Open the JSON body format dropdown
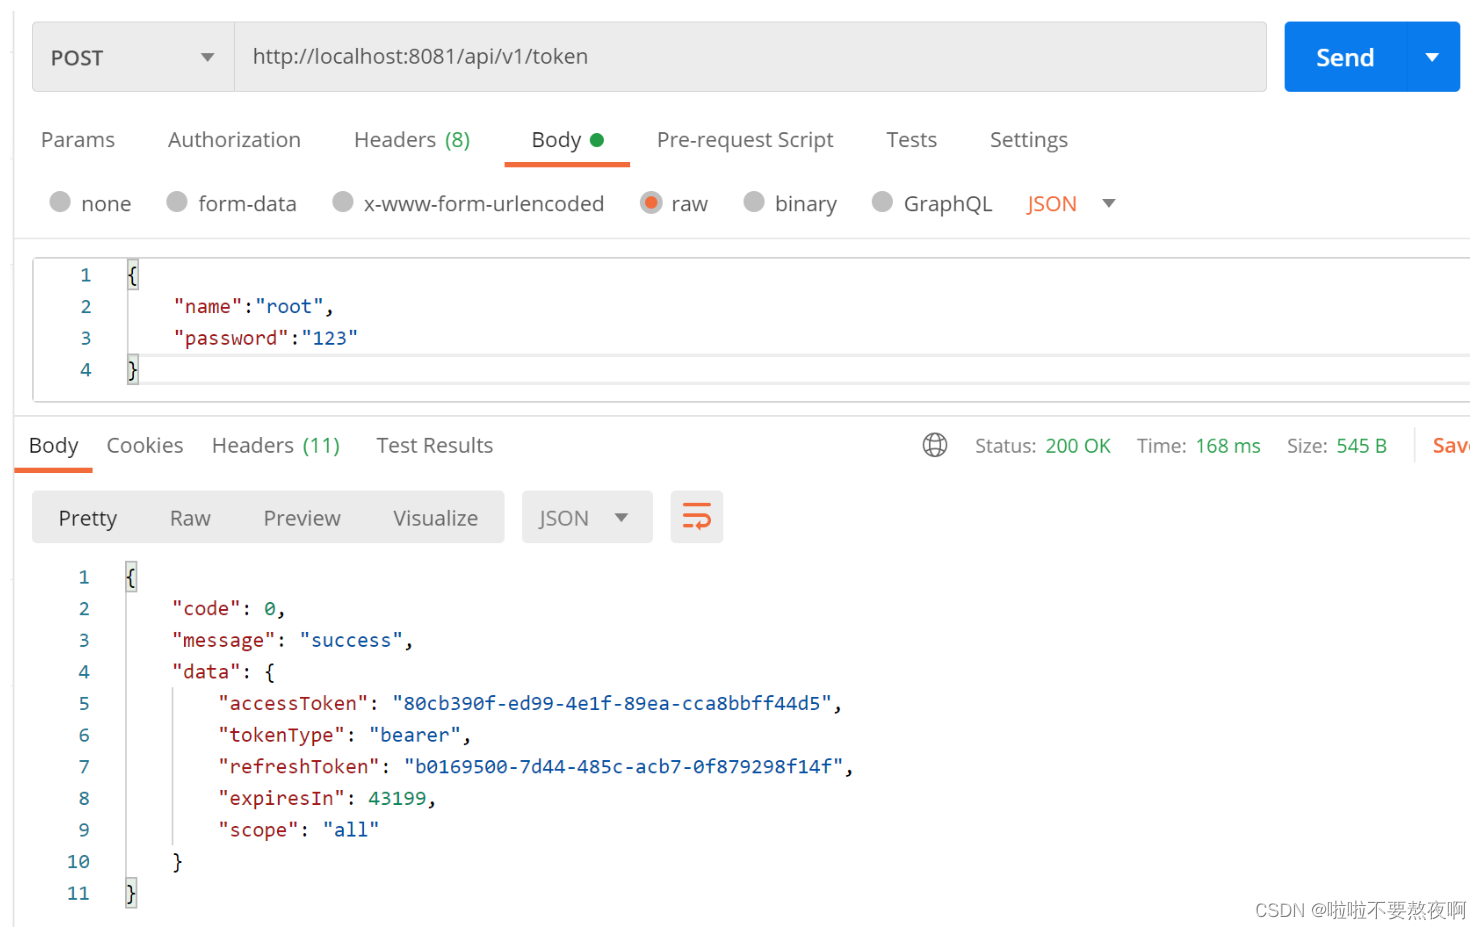The image size is (1482, 930). 1070,203
